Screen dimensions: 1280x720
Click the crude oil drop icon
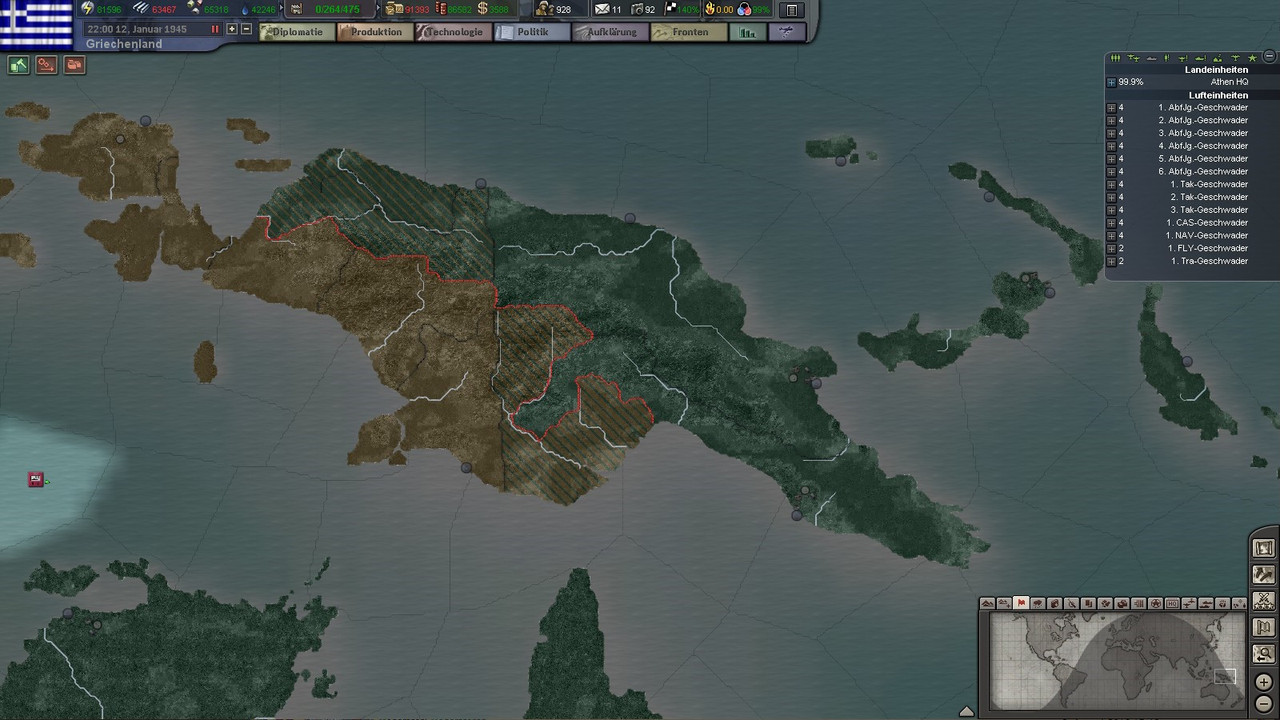[246, 10]
